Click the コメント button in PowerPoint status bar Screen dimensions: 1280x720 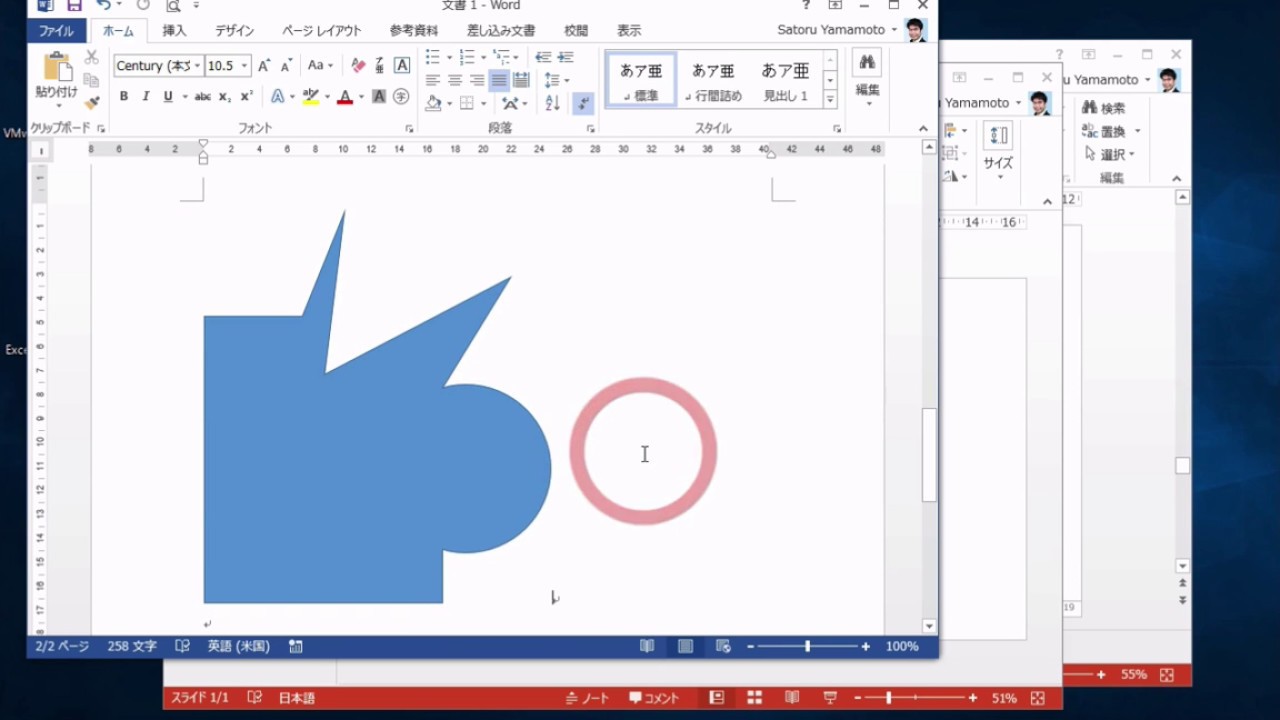654,698
